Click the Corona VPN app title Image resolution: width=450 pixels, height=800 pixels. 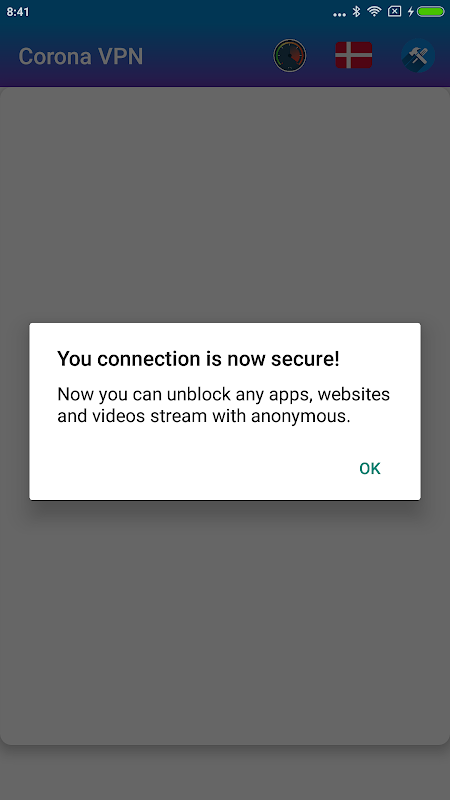[81, 56]
